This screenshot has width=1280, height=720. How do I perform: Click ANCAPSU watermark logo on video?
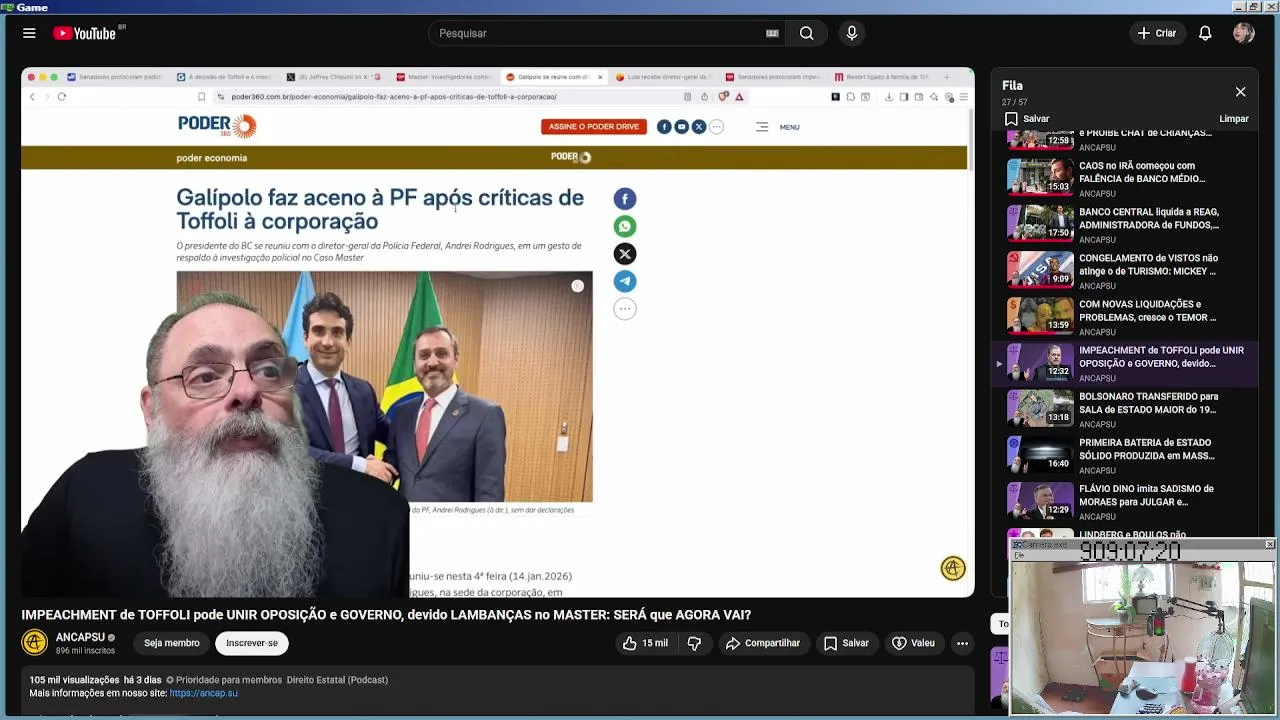click(x=953, y=568)
